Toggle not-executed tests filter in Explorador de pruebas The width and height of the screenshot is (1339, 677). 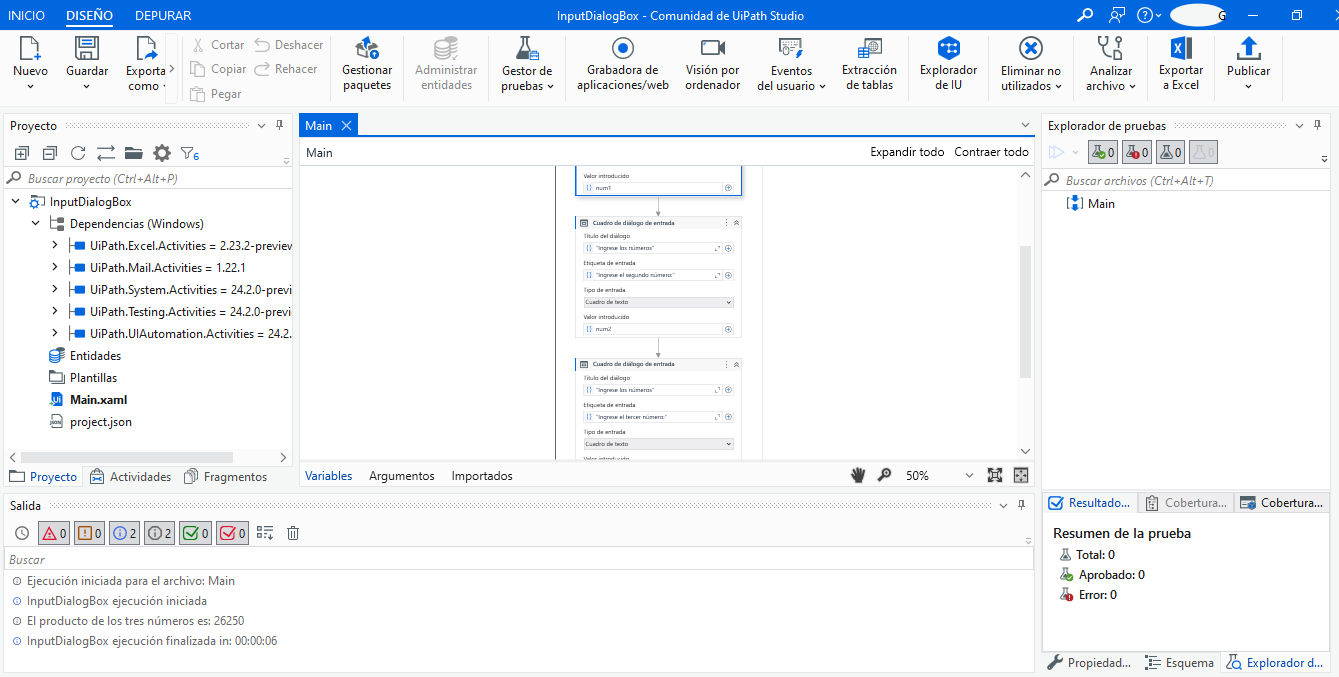[1170, 152]
